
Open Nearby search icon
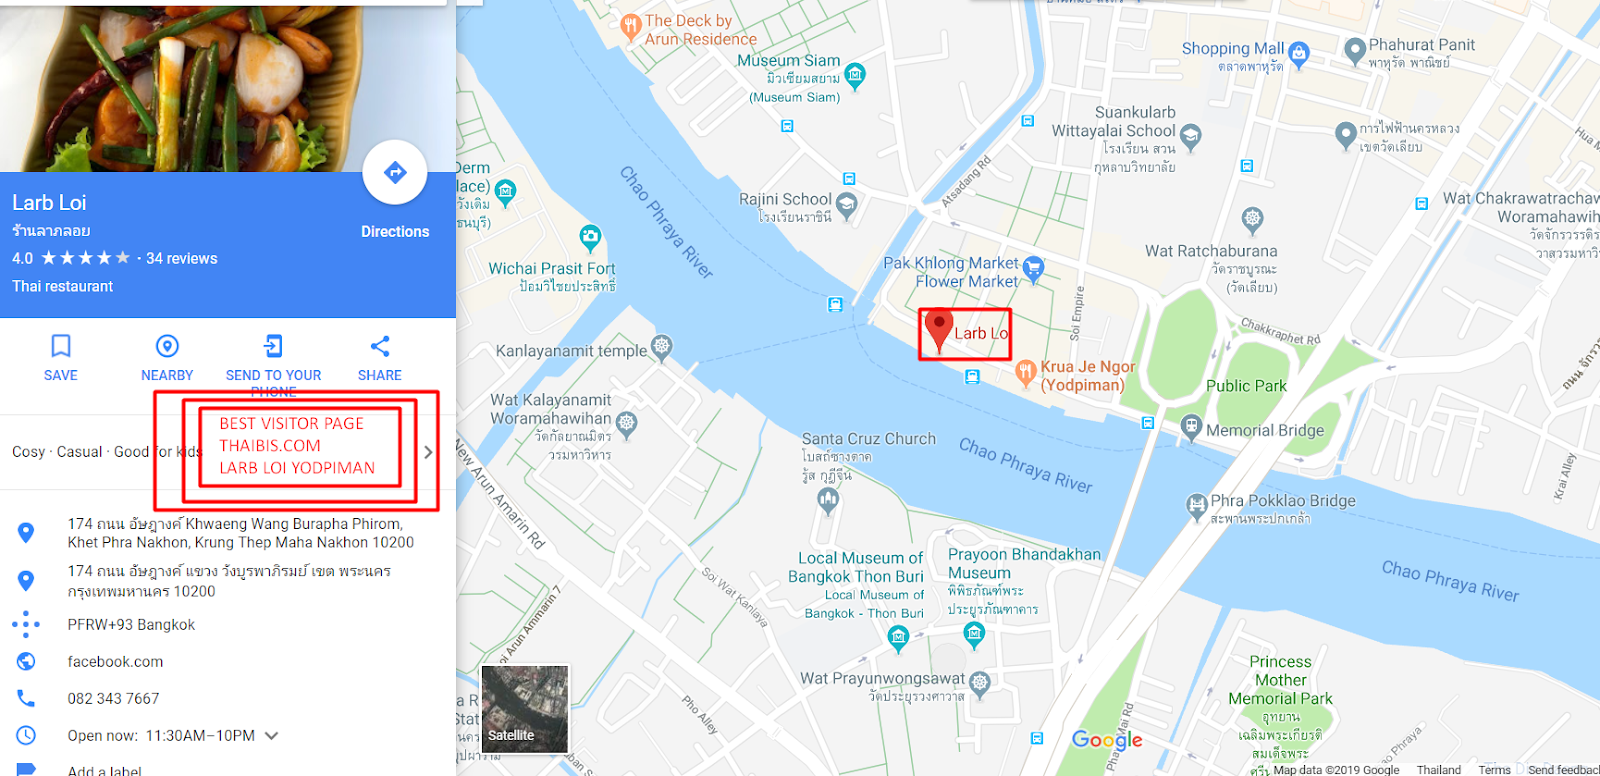[167, 346]
